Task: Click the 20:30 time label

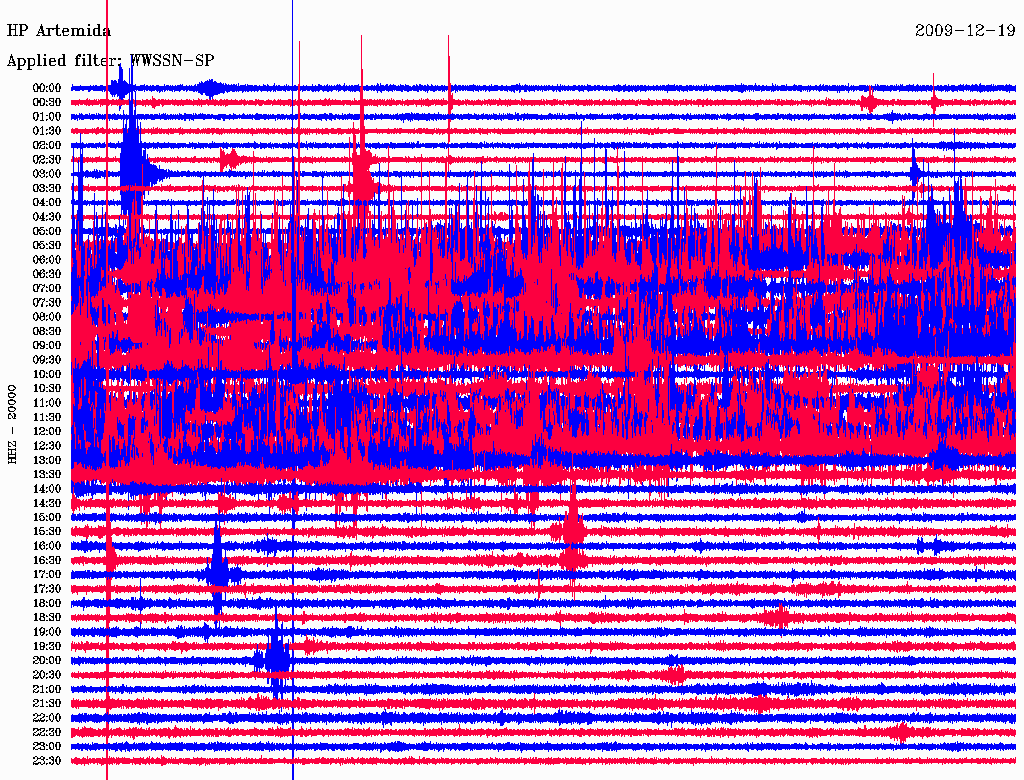Action: pyautogui.click(x=47, y=675)
